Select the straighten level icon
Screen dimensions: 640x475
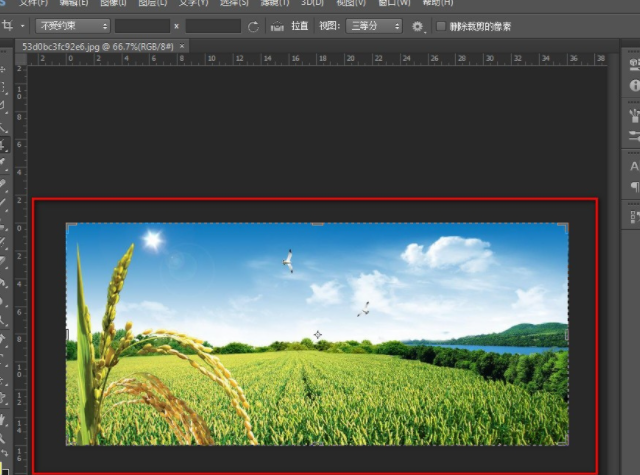click(x=277, y=27)
